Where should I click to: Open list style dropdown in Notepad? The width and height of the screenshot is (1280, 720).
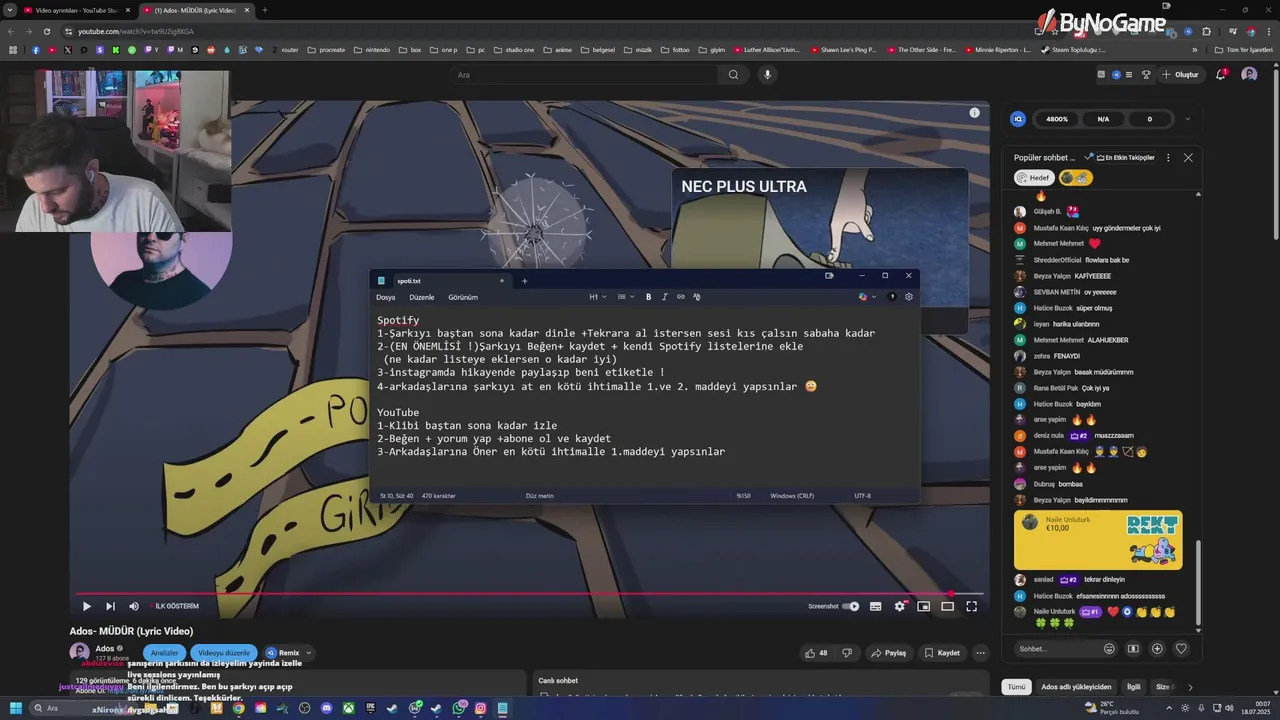[x=625, y=297]
